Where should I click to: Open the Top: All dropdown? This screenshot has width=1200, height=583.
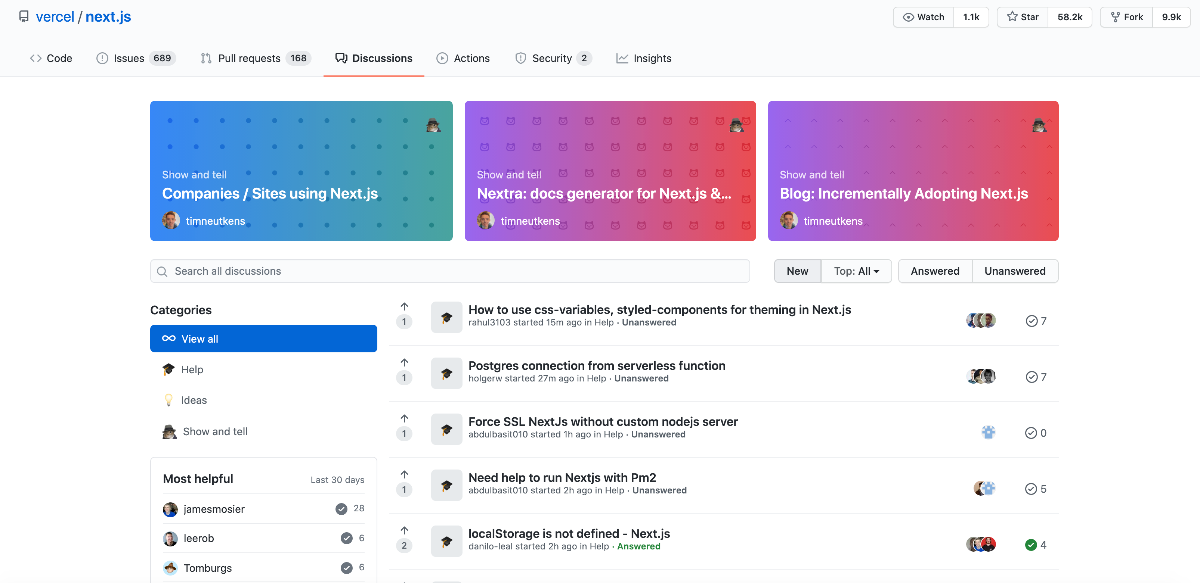click(x=856, y=271)
